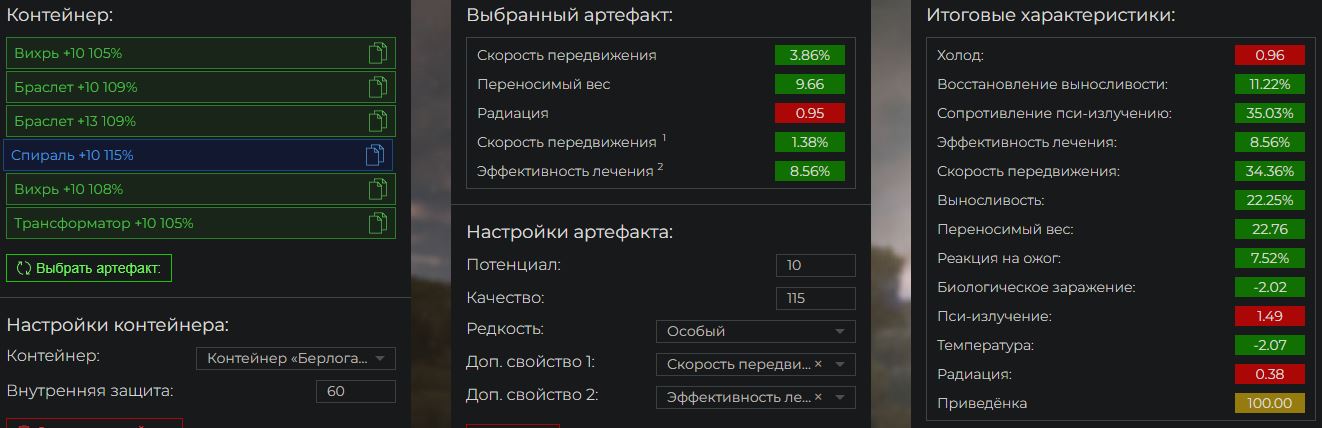Clear Эффективность лечения in Доп. свойство 2
The height and width of the screenshot is (428, 1322).
[818, 397]
